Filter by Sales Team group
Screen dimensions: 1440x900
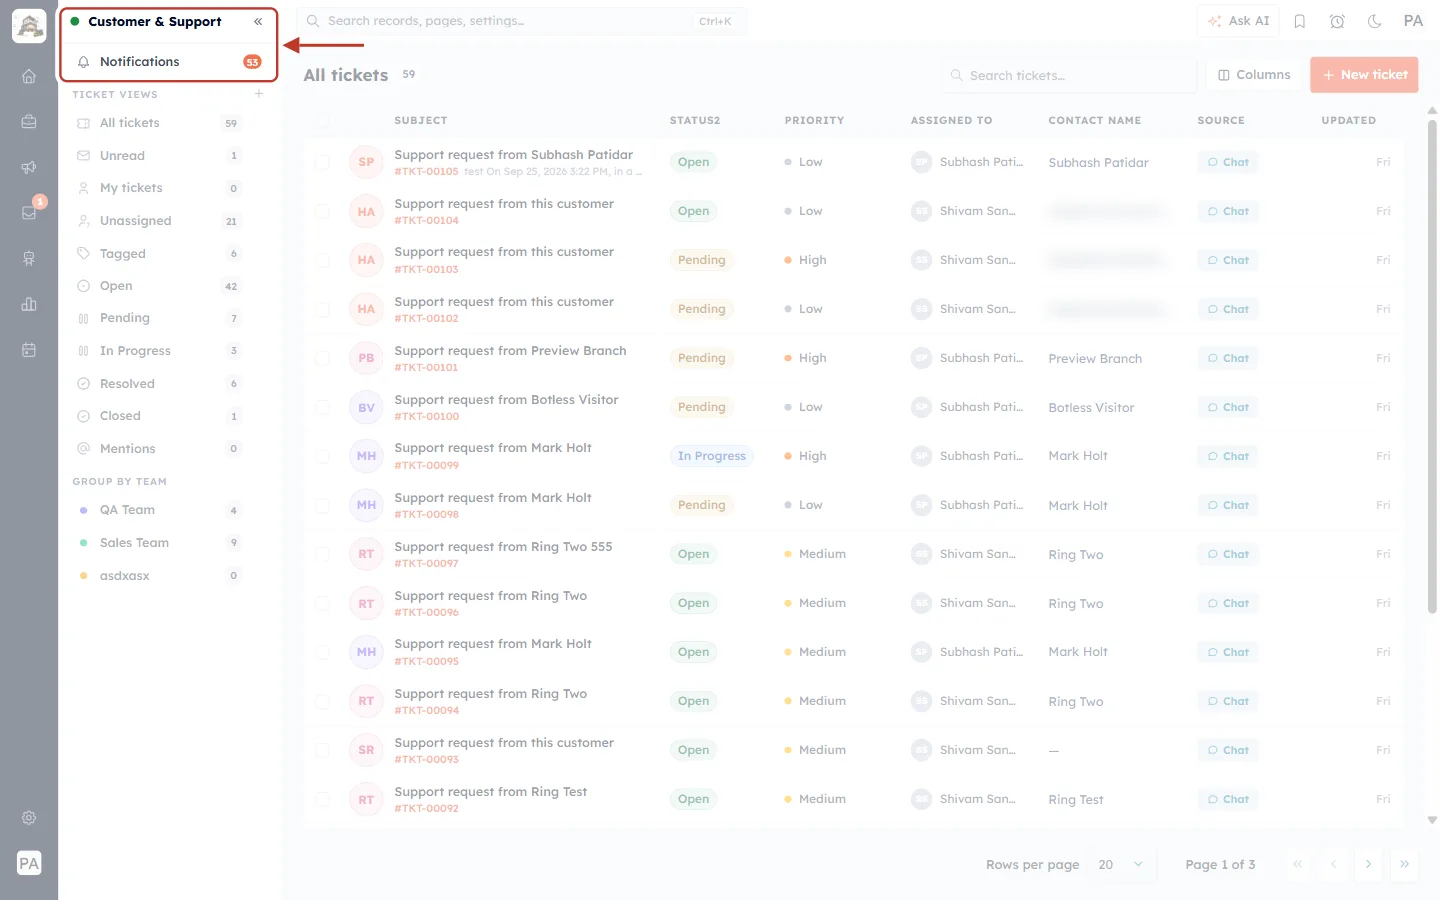(159, 543)
